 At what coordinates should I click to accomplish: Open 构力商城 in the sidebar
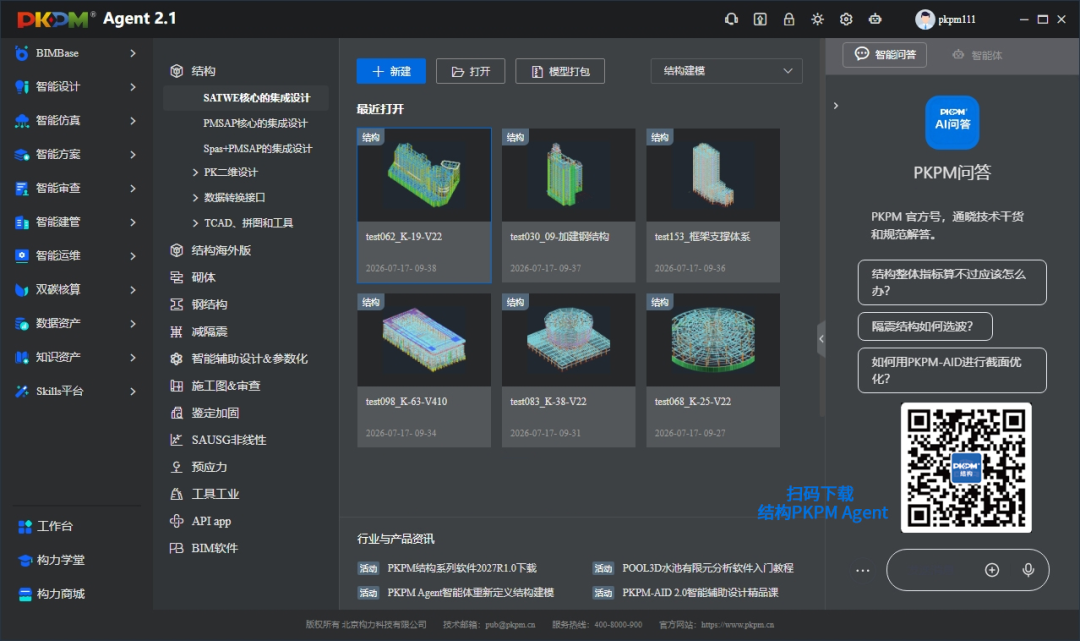[52, 593]
